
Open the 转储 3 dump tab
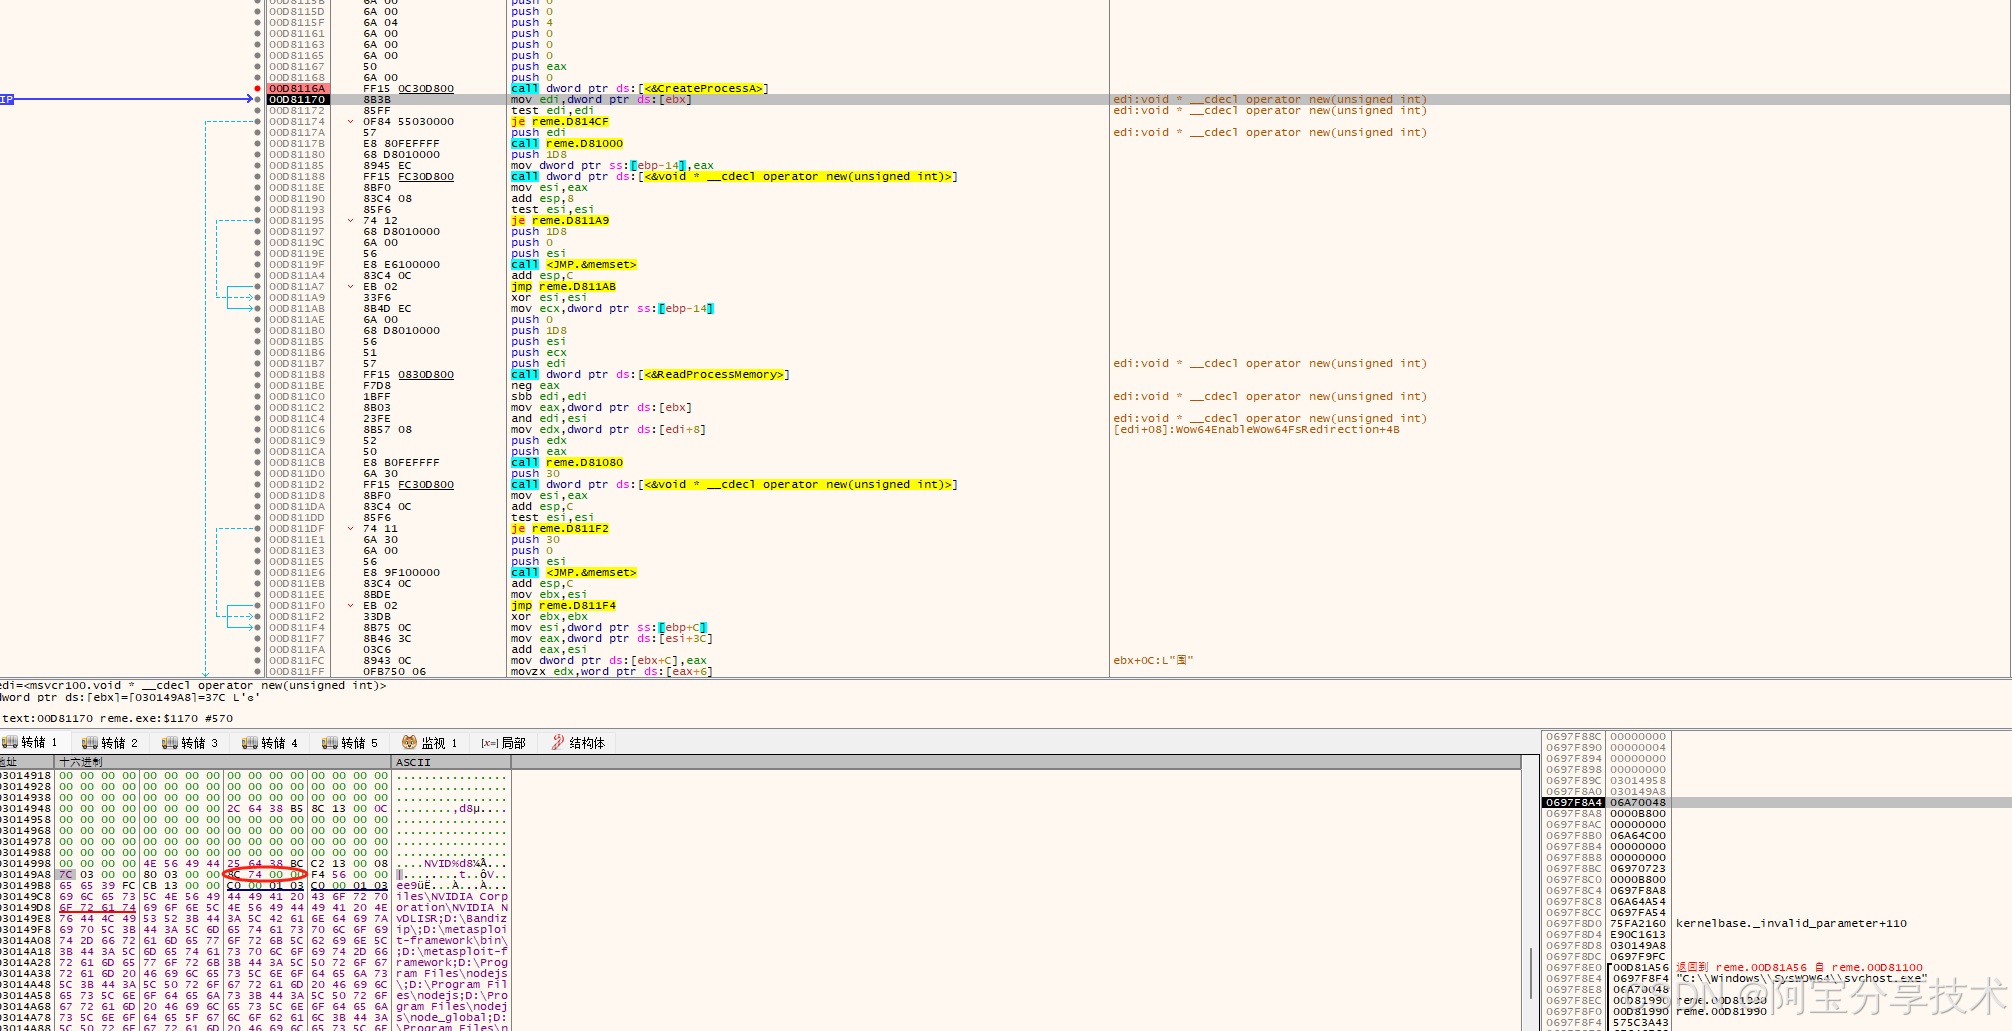coord(190,743)
